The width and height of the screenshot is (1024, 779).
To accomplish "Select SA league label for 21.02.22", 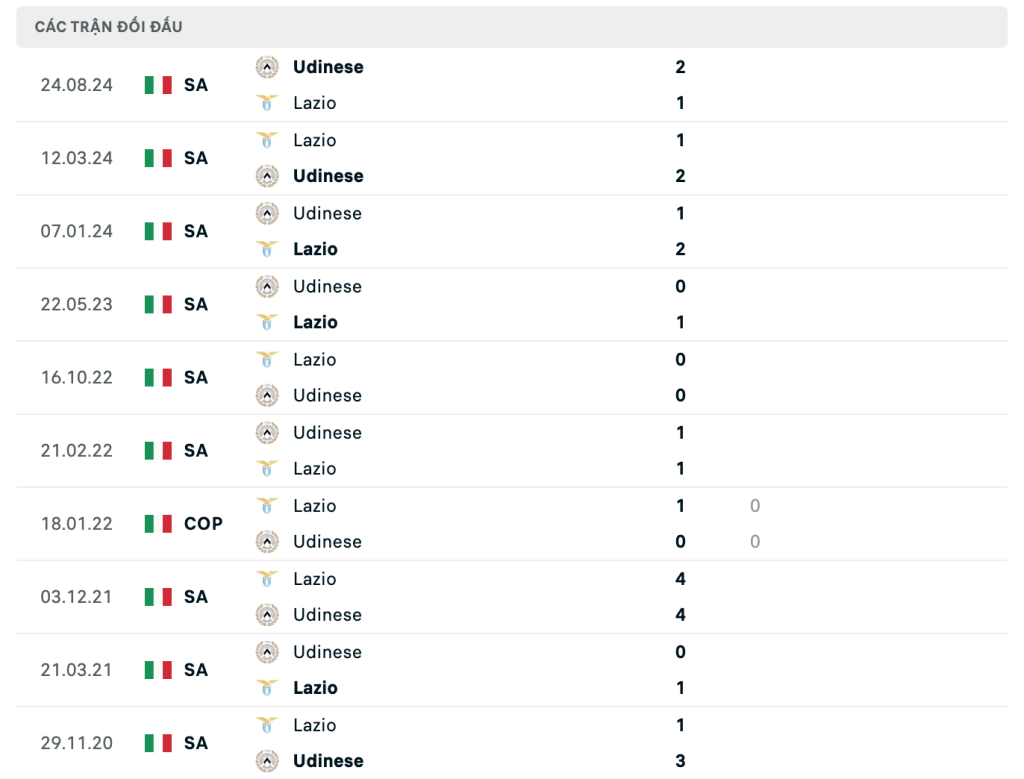I will 196,451.
